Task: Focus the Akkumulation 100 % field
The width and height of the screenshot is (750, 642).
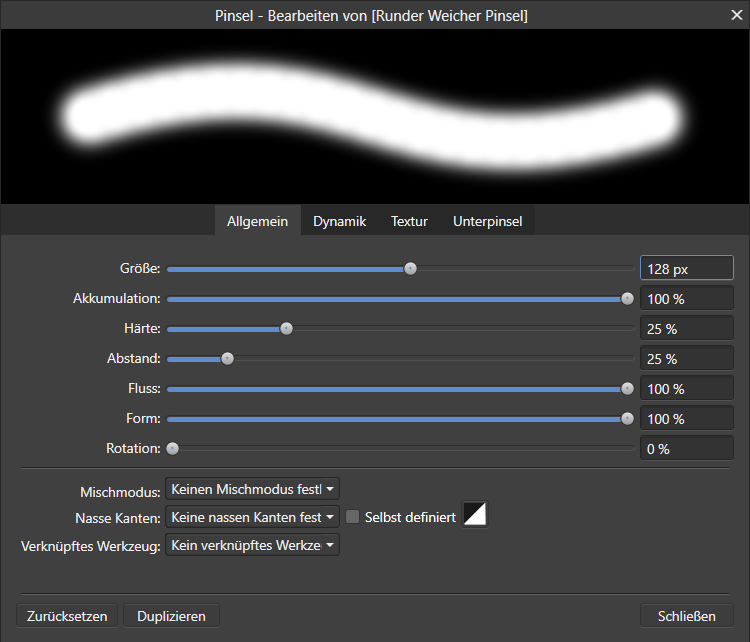Action: [x=686, y=299]
